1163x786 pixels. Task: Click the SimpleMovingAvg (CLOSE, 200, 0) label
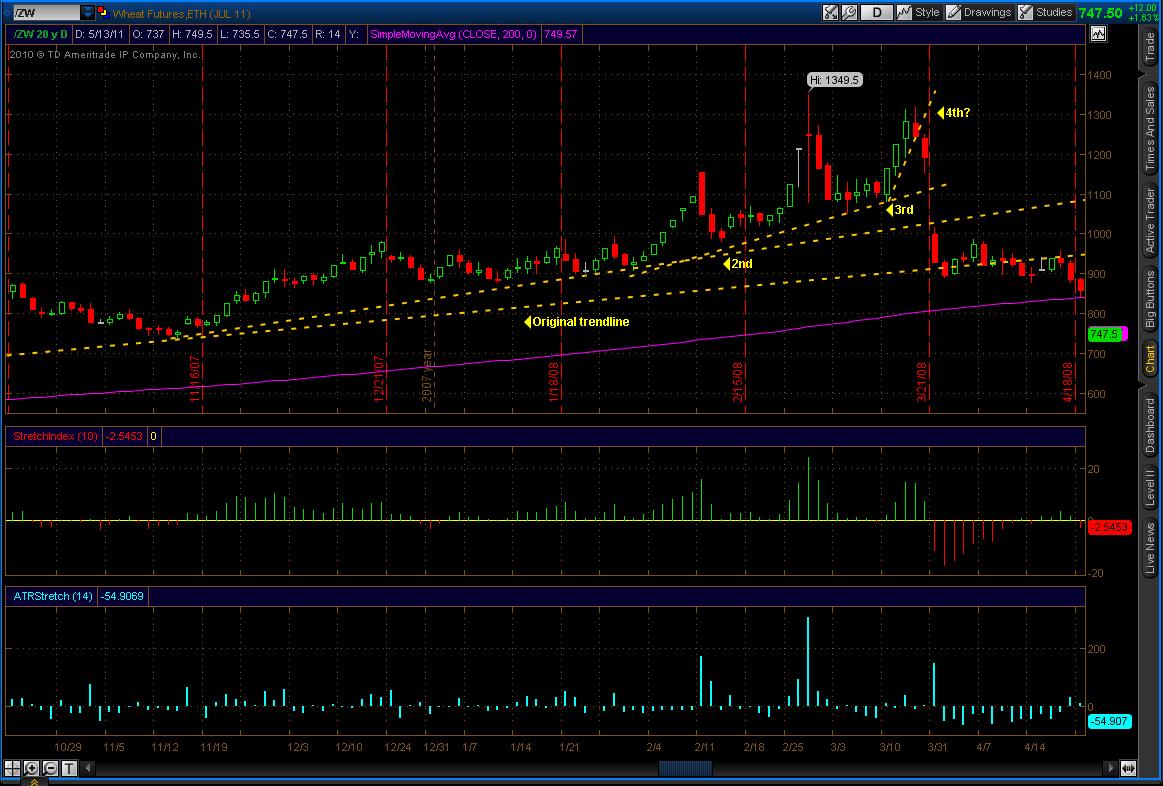pyautogui.click(x=454, y=34)
